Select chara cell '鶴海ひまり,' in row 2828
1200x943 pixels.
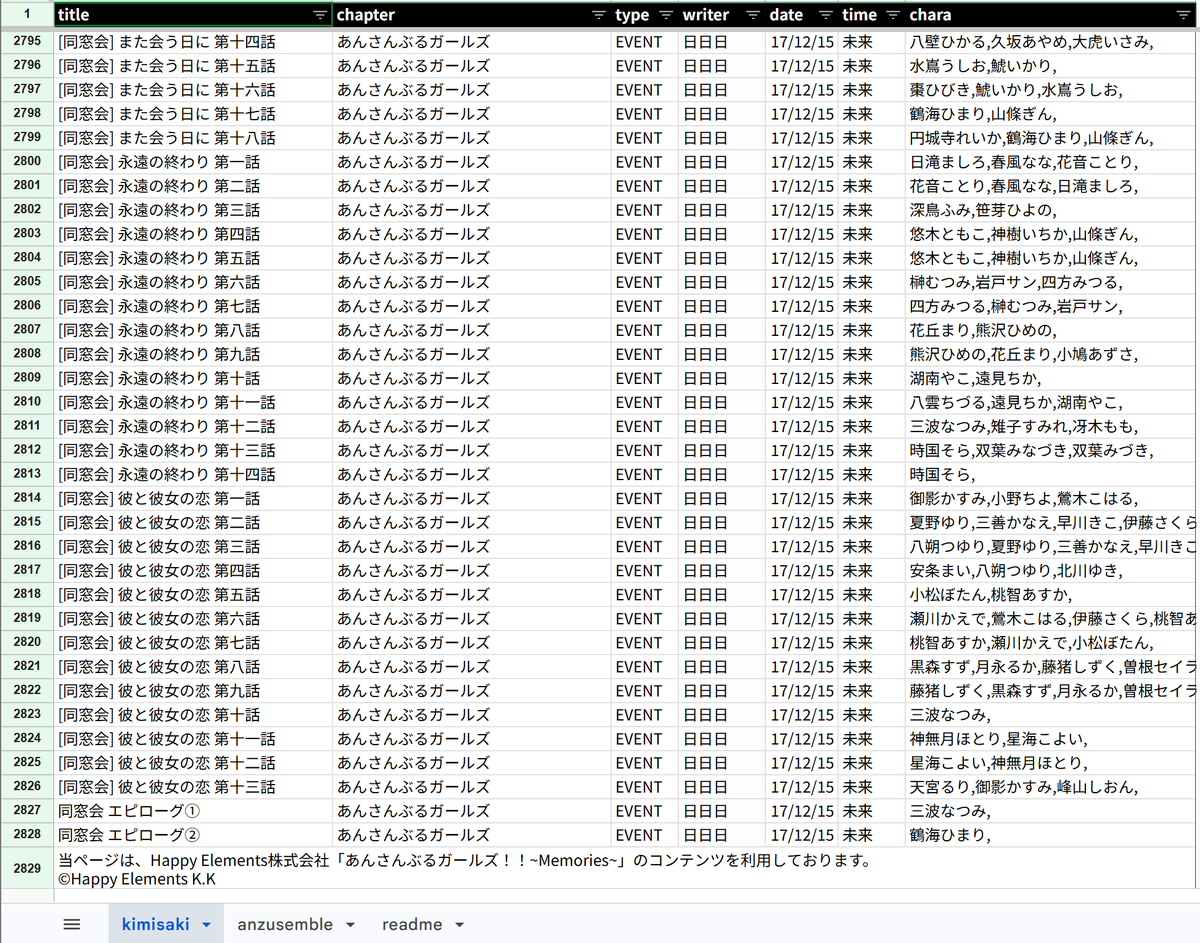click(1052, 835)
